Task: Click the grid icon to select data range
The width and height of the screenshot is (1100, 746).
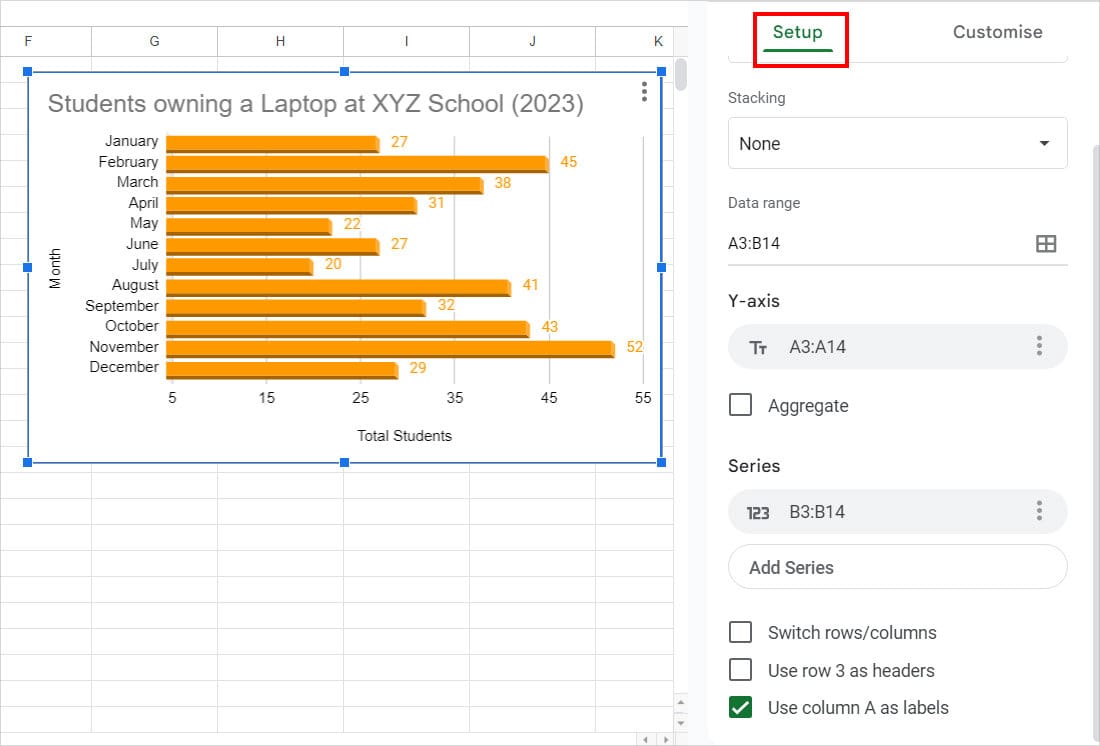Action: point(1045,243)
